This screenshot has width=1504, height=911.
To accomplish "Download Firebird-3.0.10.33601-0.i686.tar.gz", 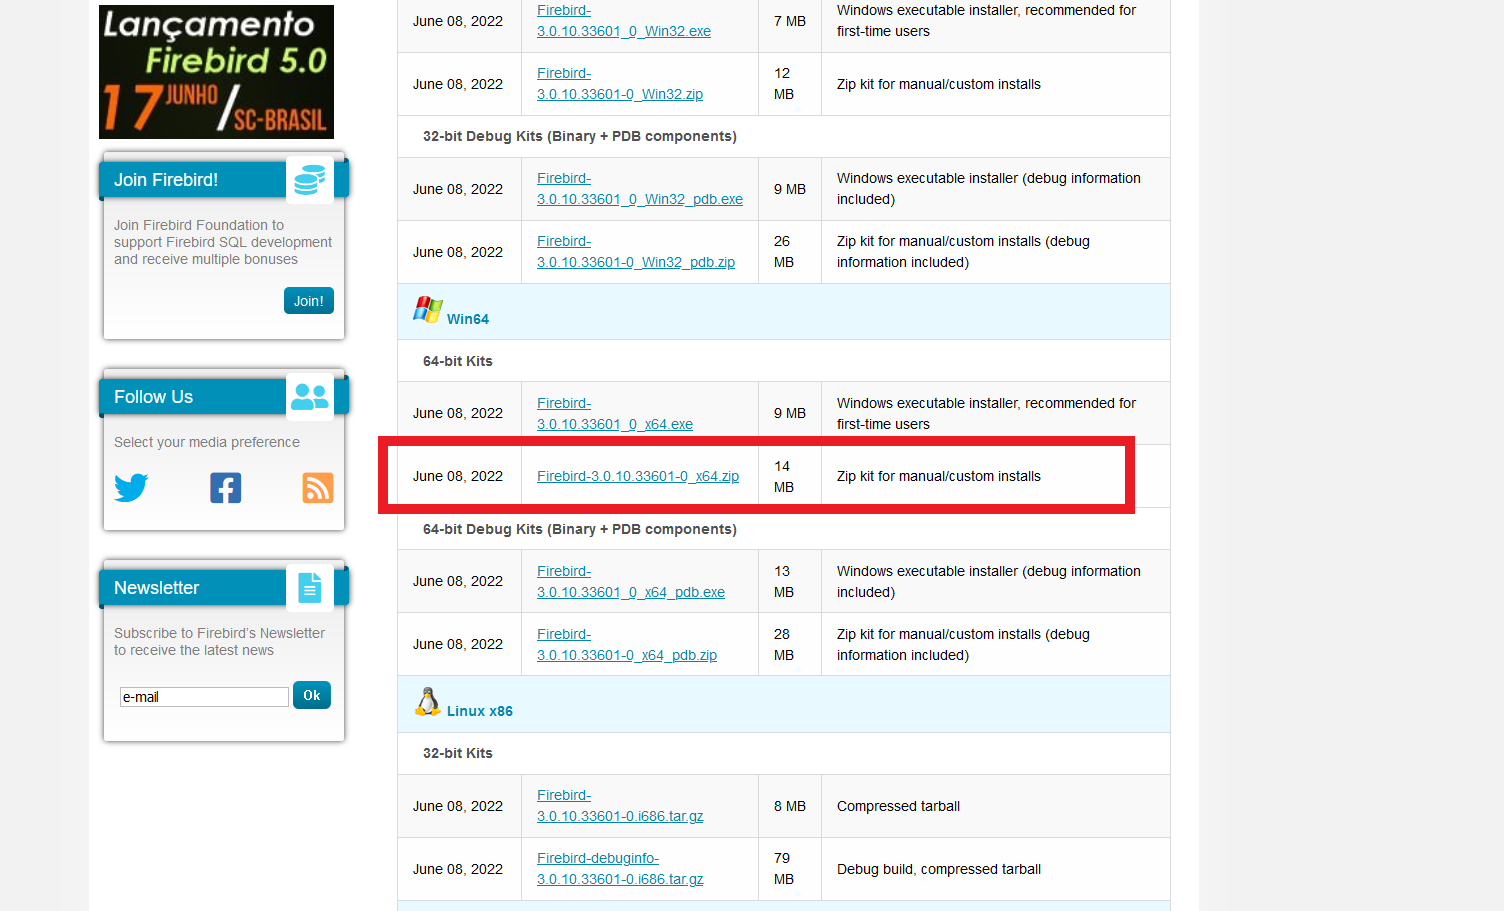I will 620,806.
